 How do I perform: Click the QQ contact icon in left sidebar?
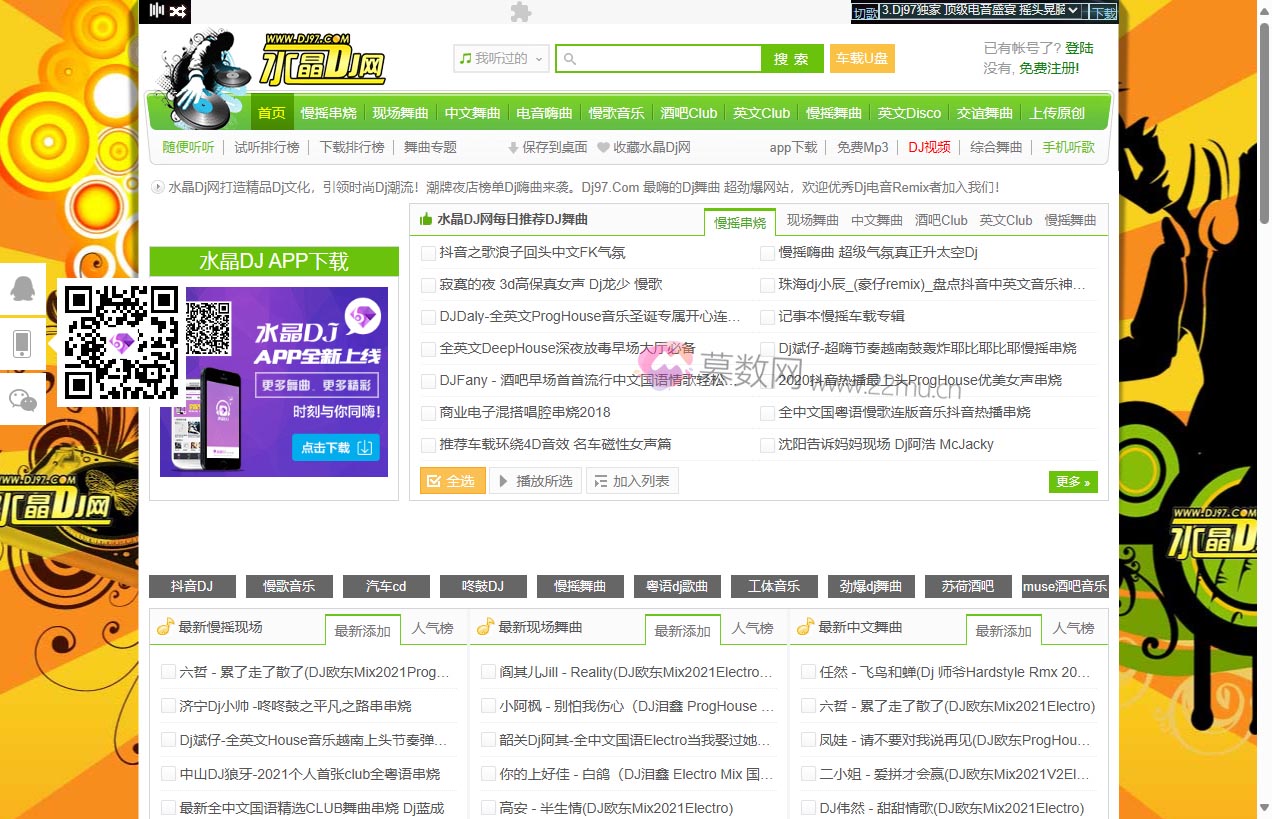click(22, 289)
